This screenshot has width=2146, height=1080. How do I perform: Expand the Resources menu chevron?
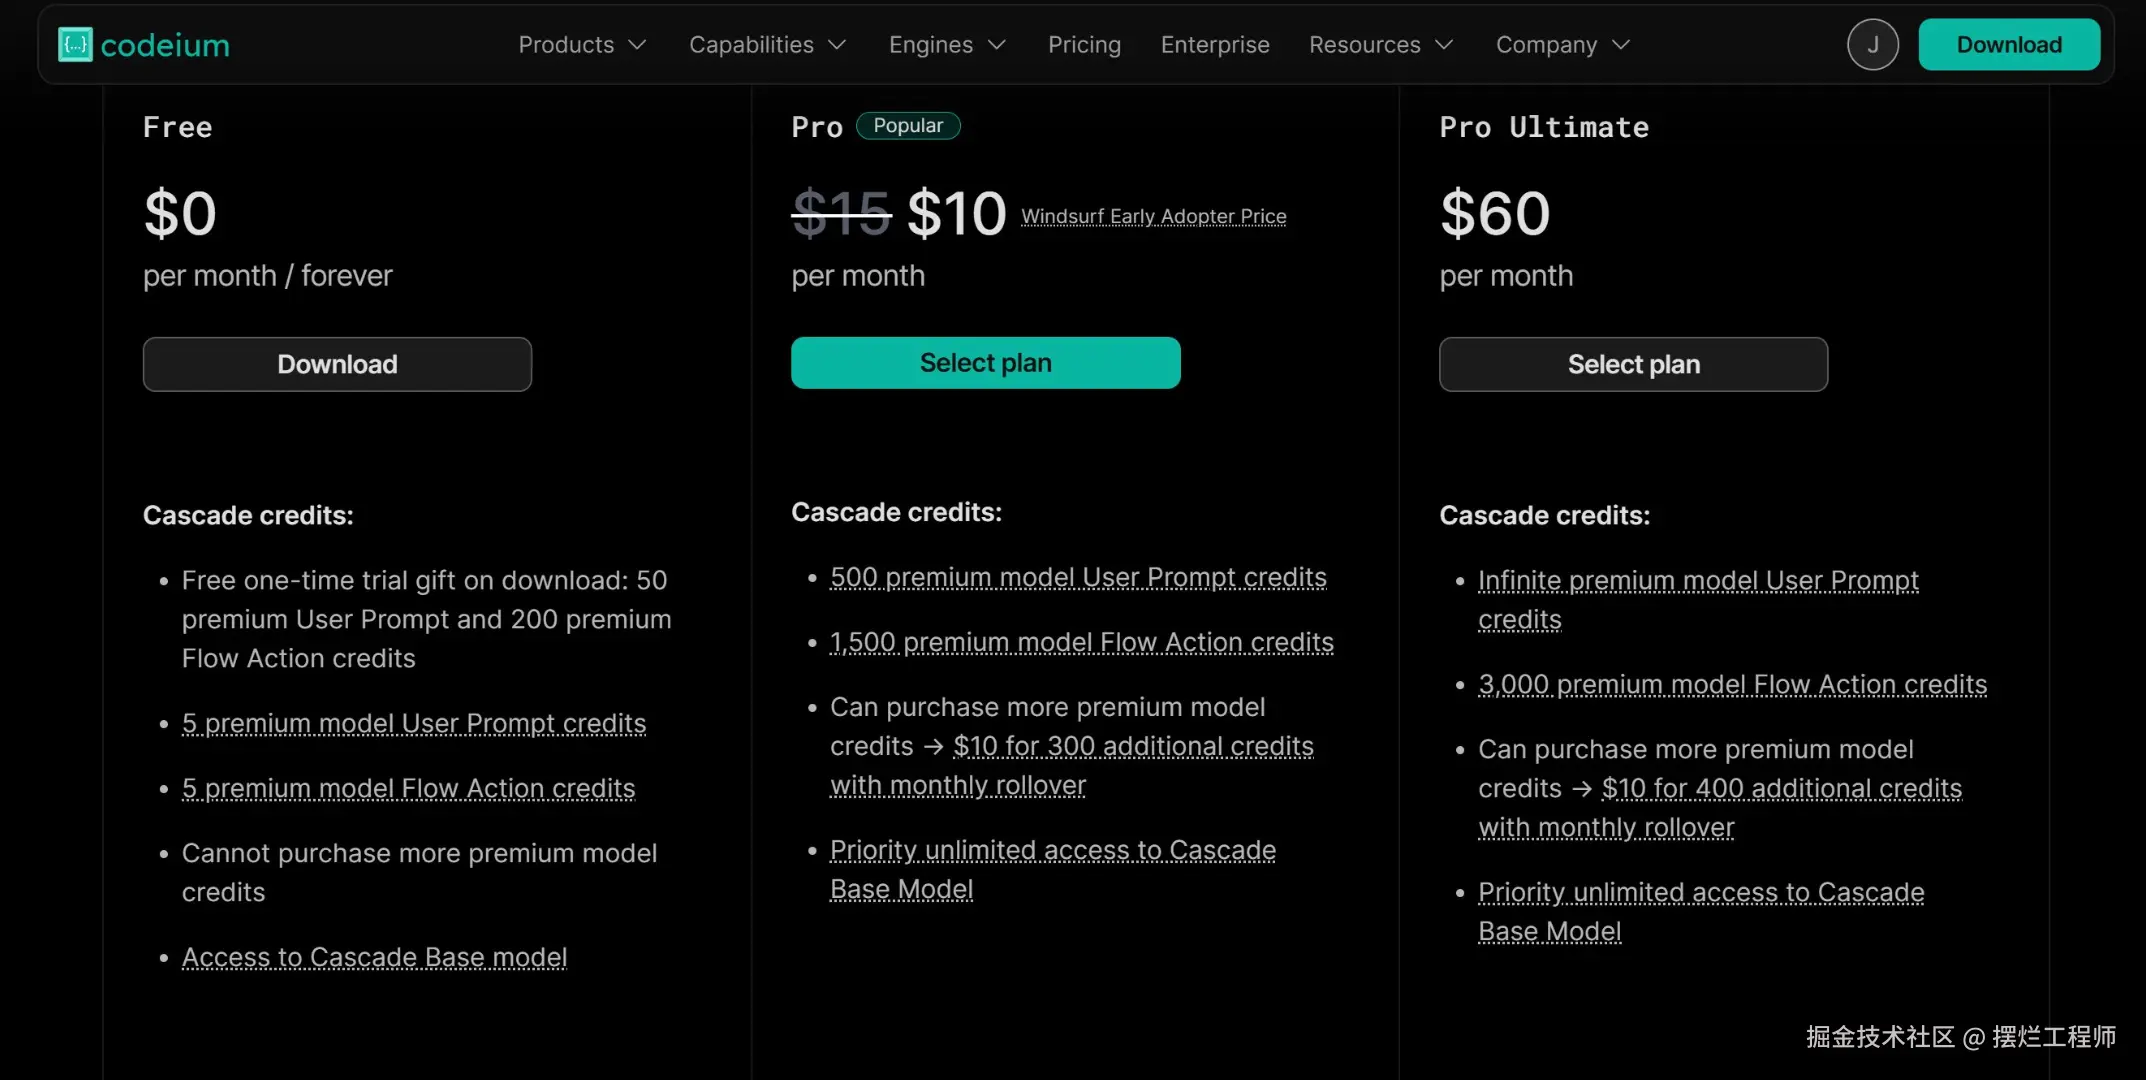tap(1443, 45)
